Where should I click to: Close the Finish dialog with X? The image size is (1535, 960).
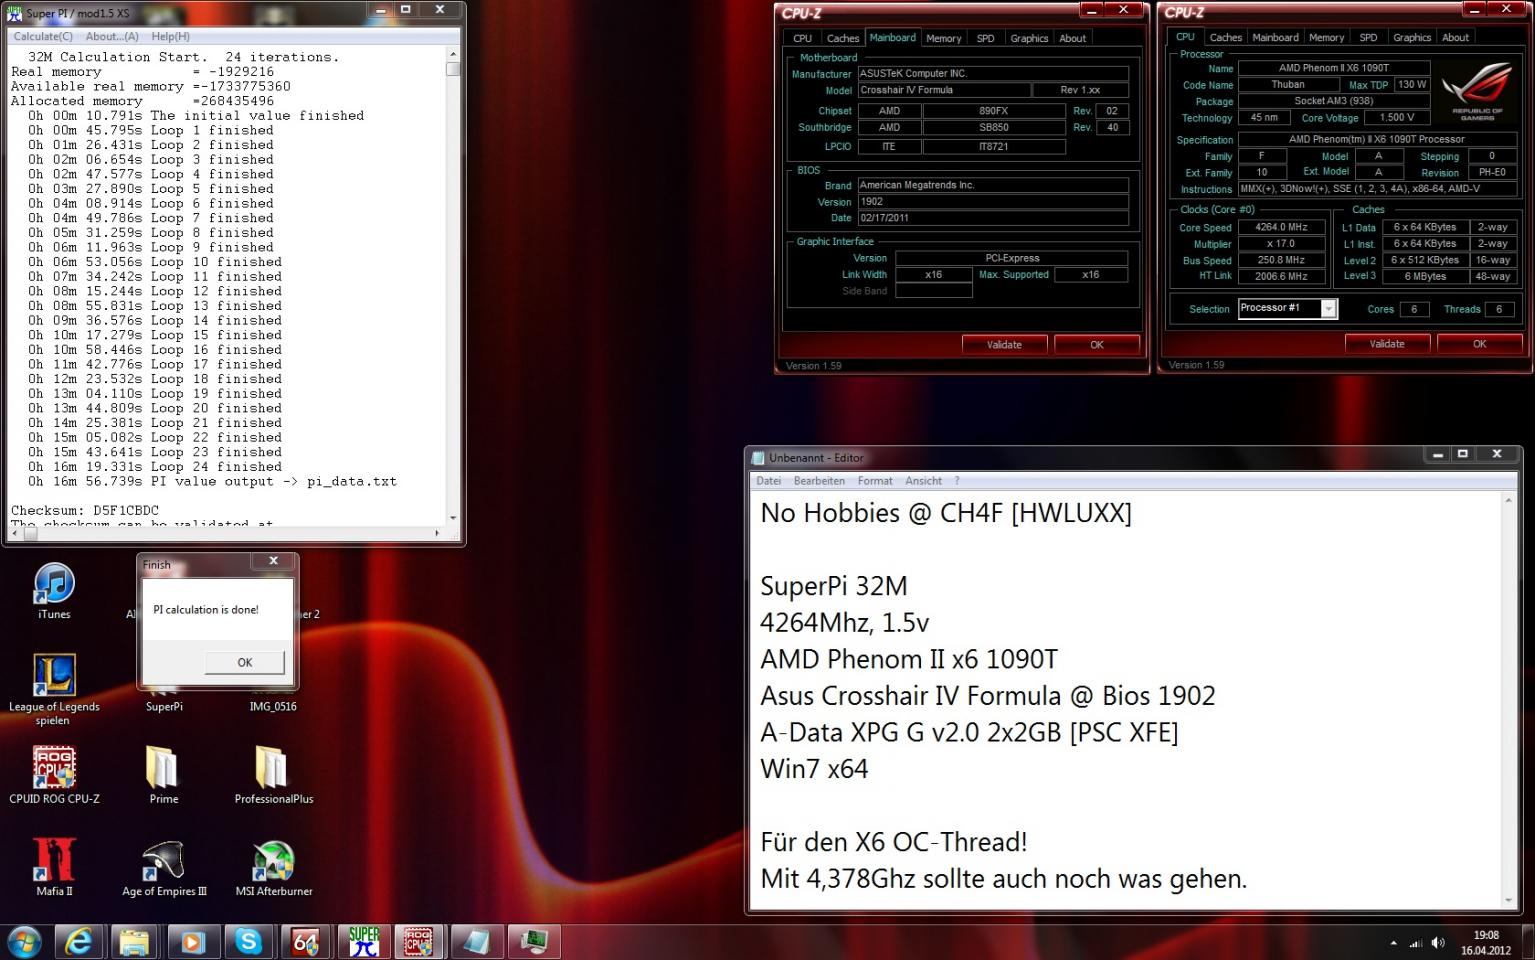pyautogui.click(x=273, y=561)
